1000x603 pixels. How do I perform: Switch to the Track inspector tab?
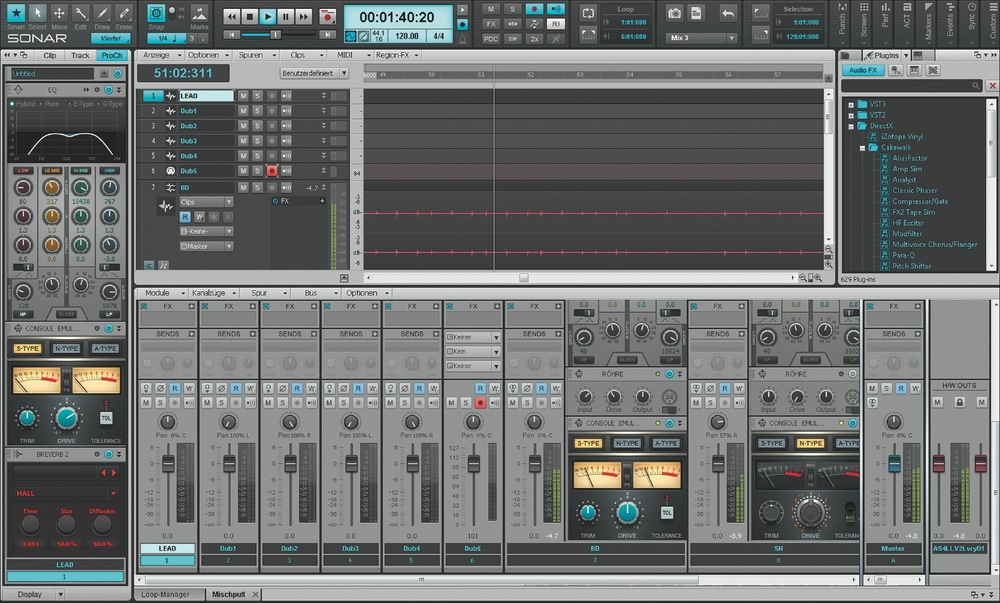[80, 55]
